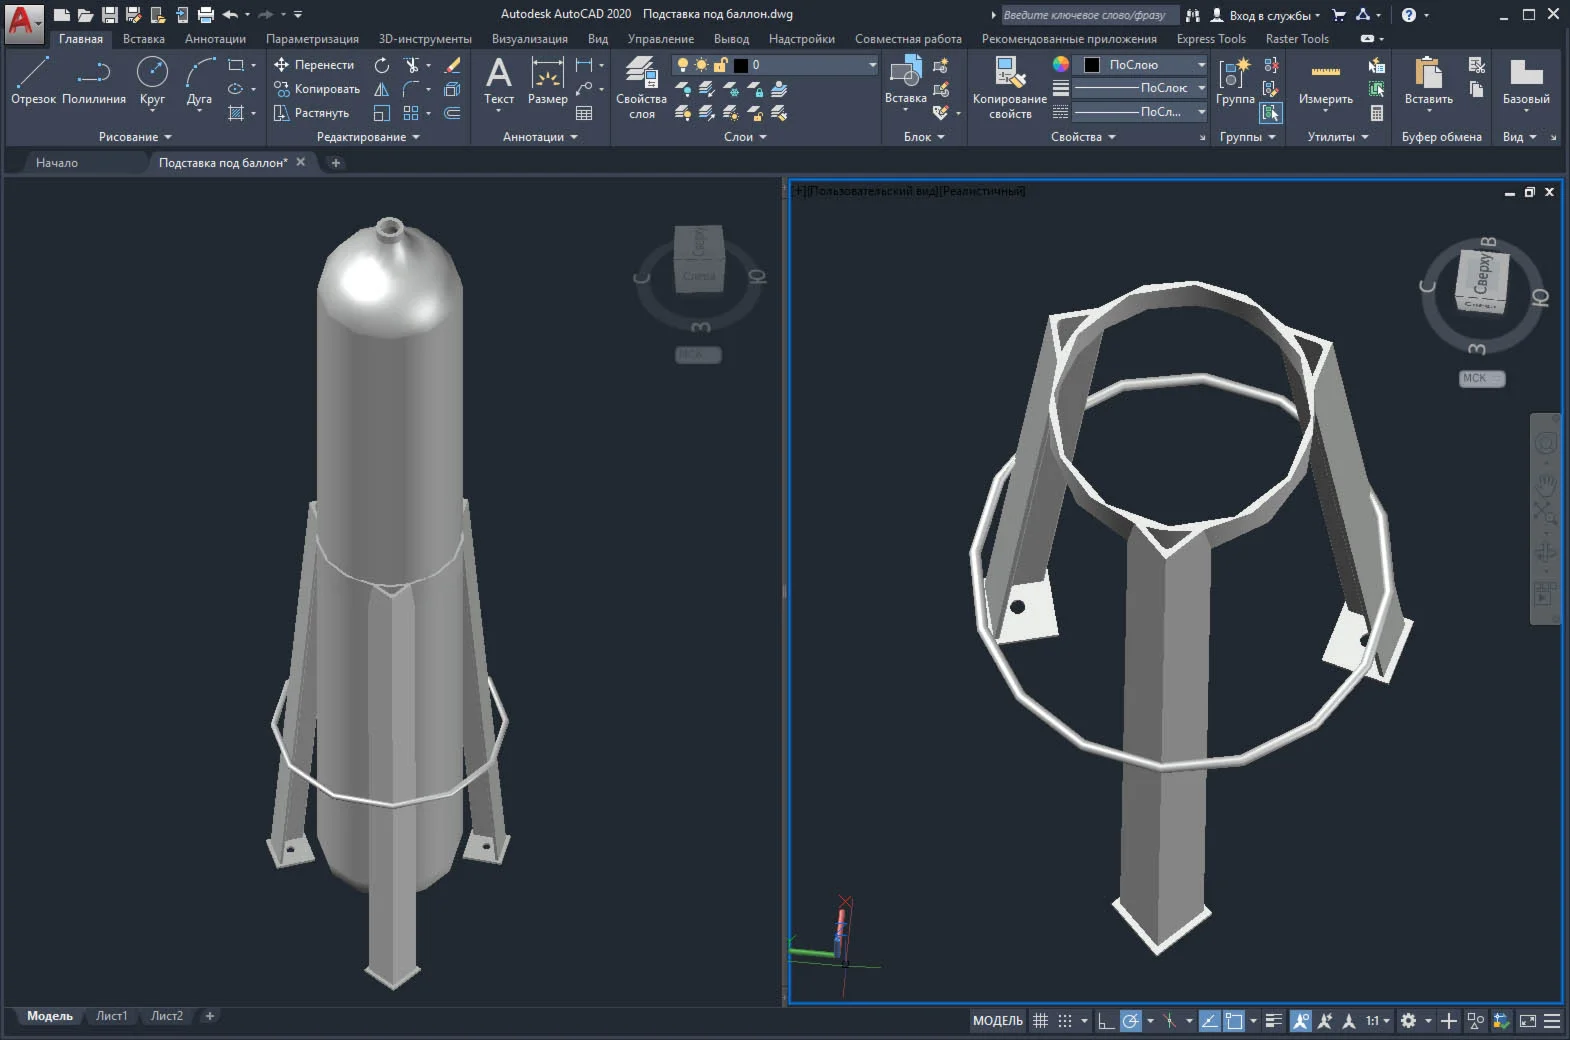Image resolution: width=1570 pixels, height=1040 pixels.
Task: Choose the Круг circle tool
Action: click(152, 80)
